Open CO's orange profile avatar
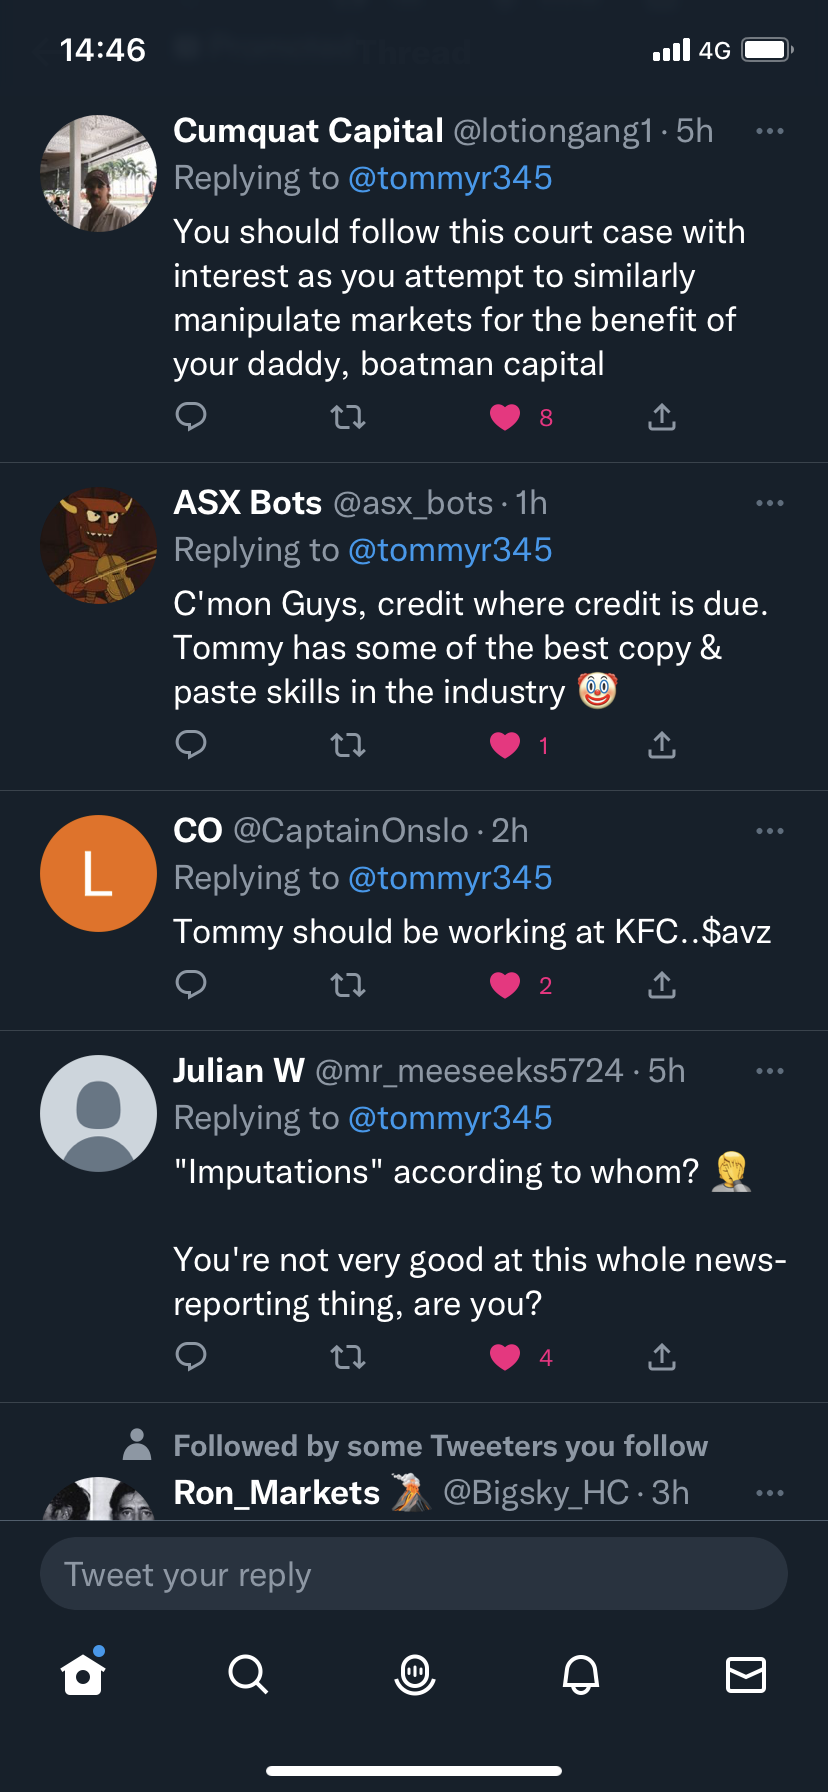 (98, 873)
